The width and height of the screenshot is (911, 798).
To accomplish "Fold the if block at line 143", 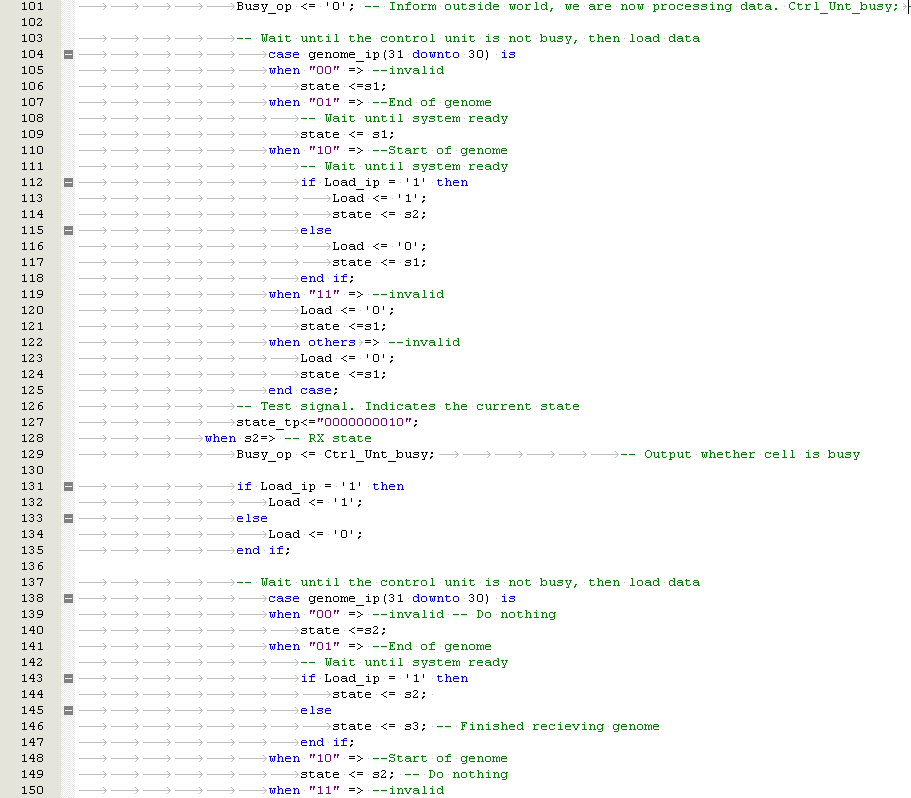I will pyautogui.click(x=68, y=678).
